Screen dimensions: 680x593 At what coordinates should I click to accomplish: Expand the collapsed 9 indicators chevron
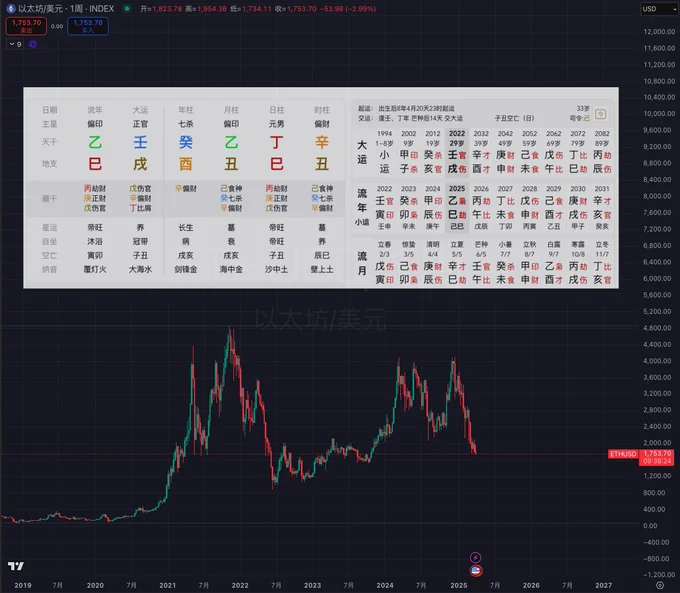pos(15,44)
